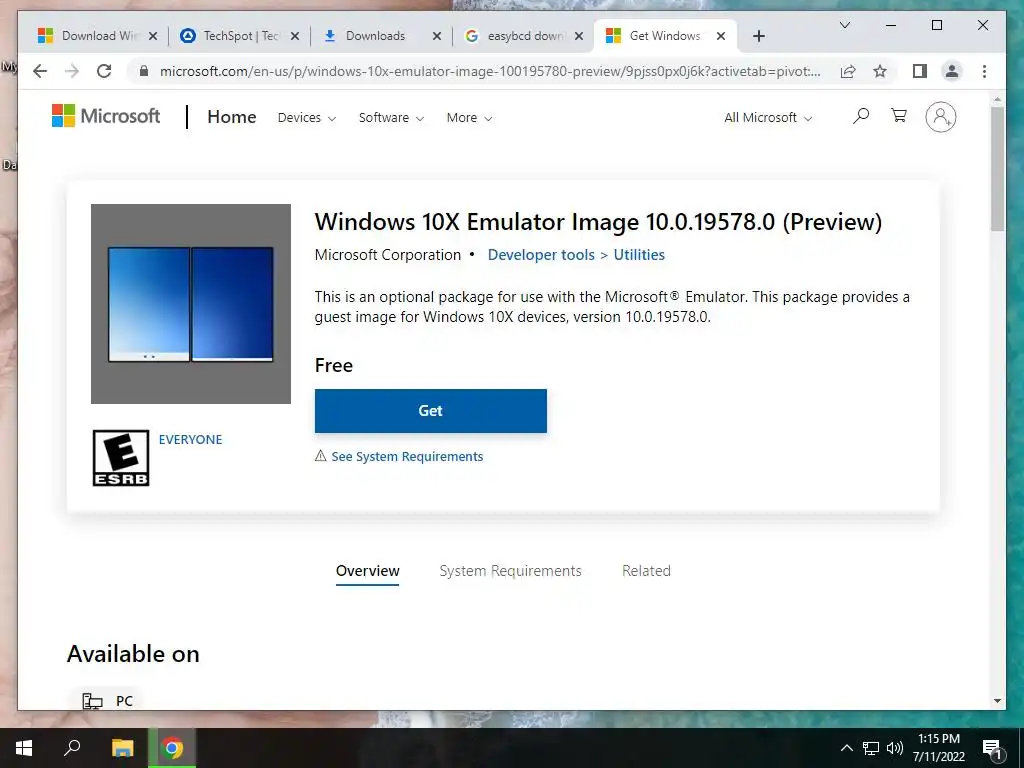
Task: Open the Windows Start menu
Action: pyautogui.click(x=24, y=748)
